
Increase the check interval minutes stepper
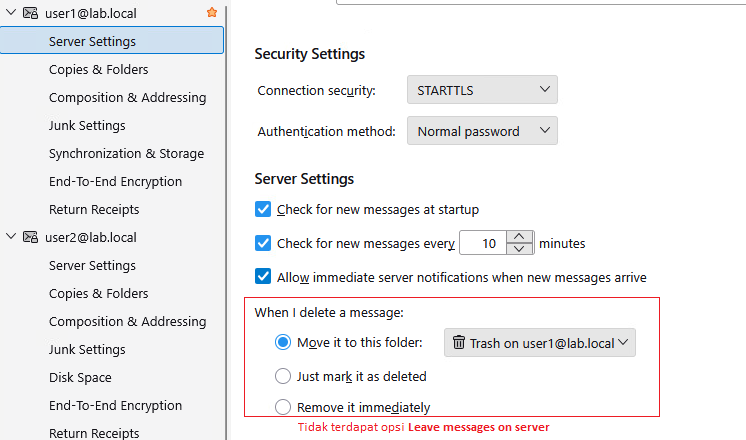tap(519, 237)
